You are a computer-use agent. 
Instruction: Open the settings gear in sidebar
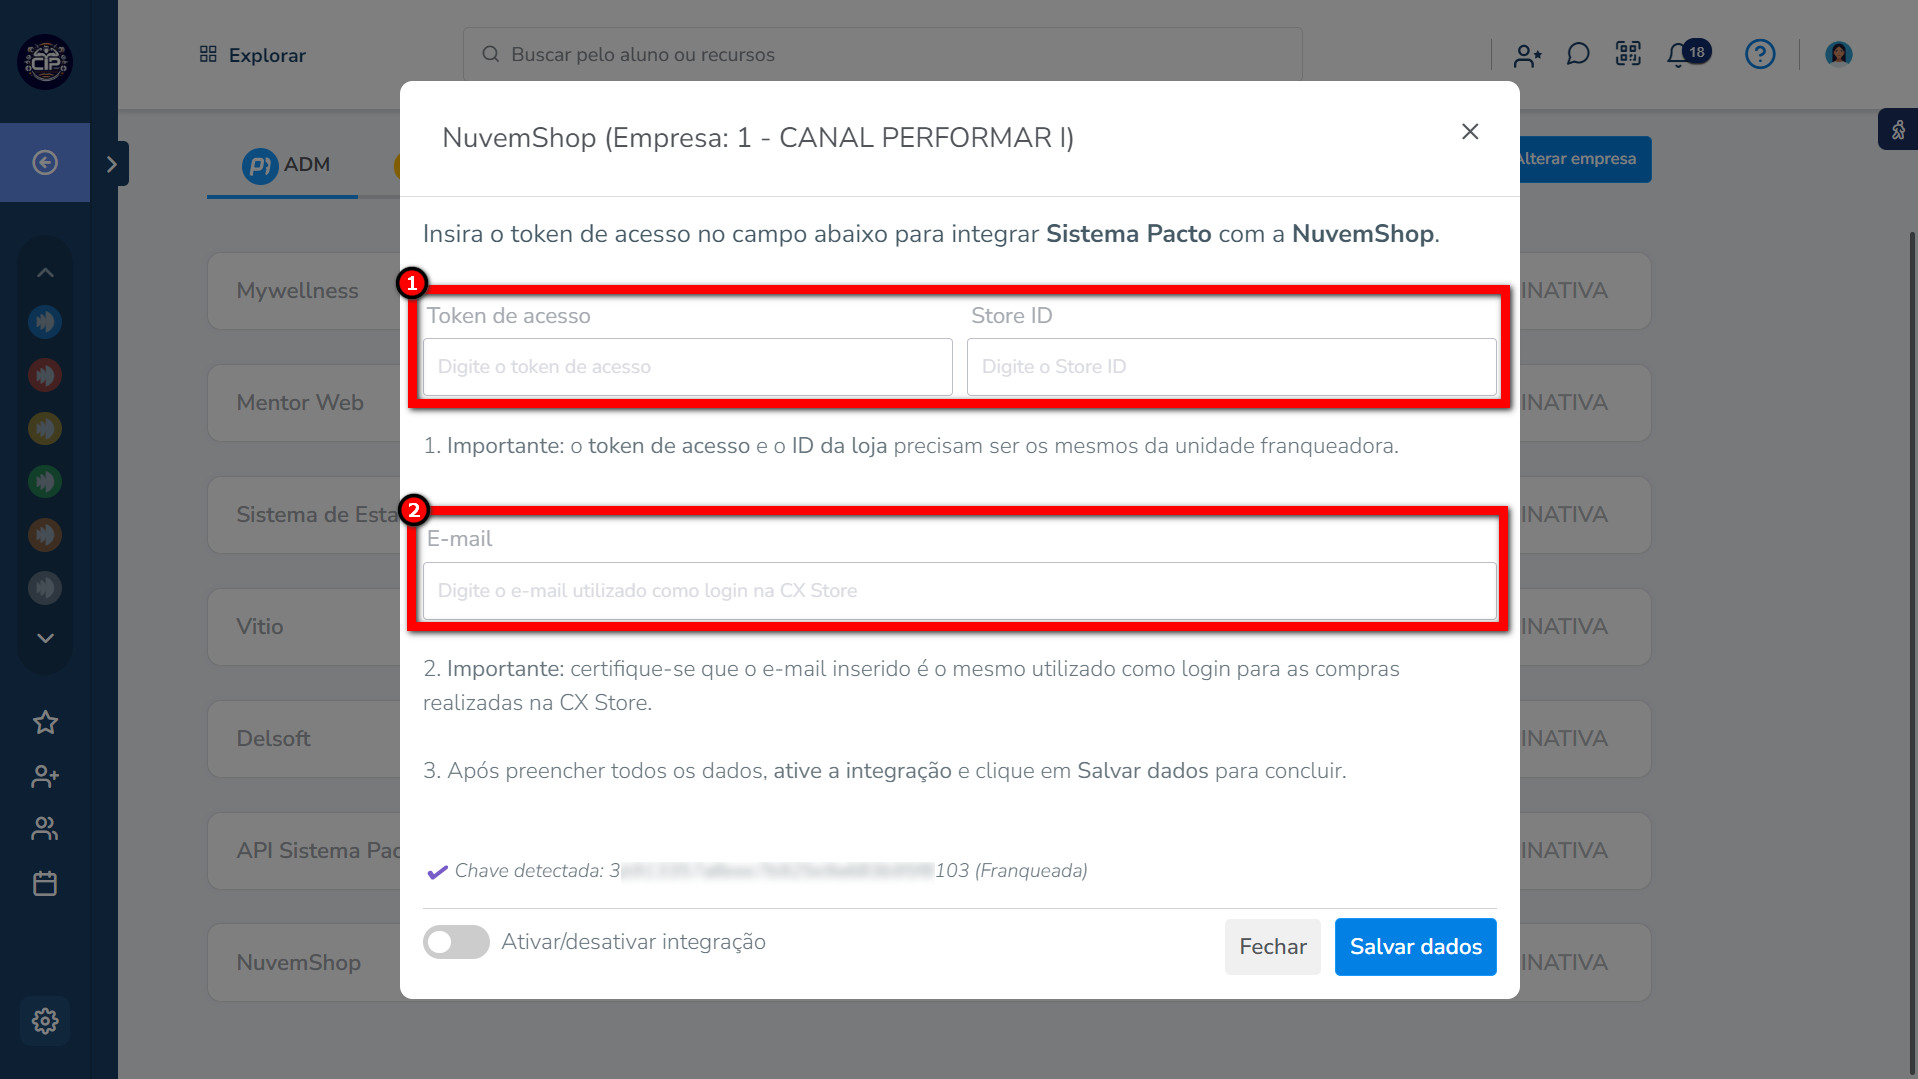[x=45, y=1021]
